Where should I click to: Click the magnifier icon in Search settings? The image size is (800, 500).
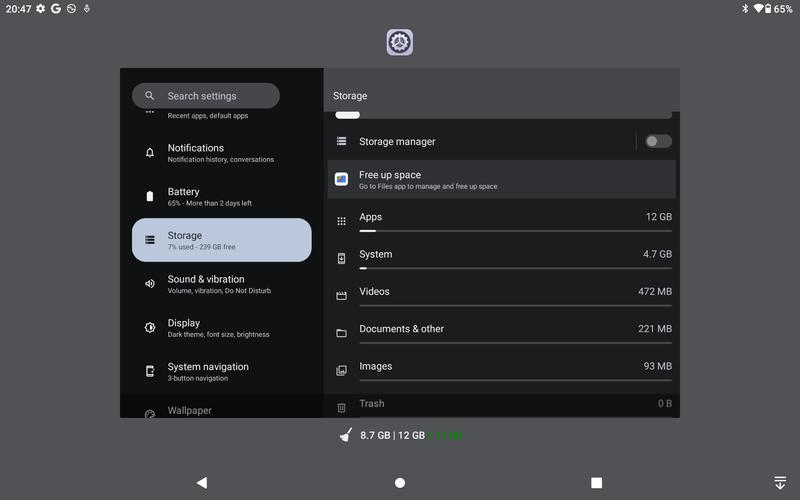pos(149,95)
